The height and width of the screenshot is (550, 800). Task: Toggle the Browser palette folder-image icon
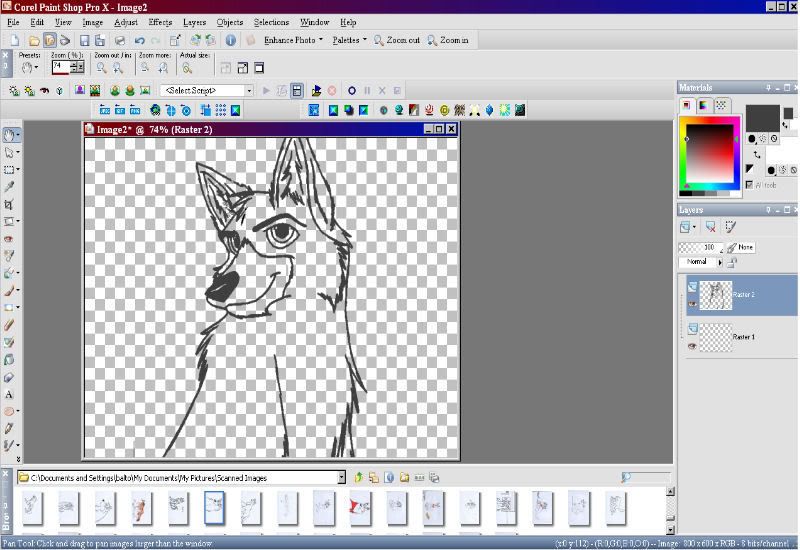(49, 40)
